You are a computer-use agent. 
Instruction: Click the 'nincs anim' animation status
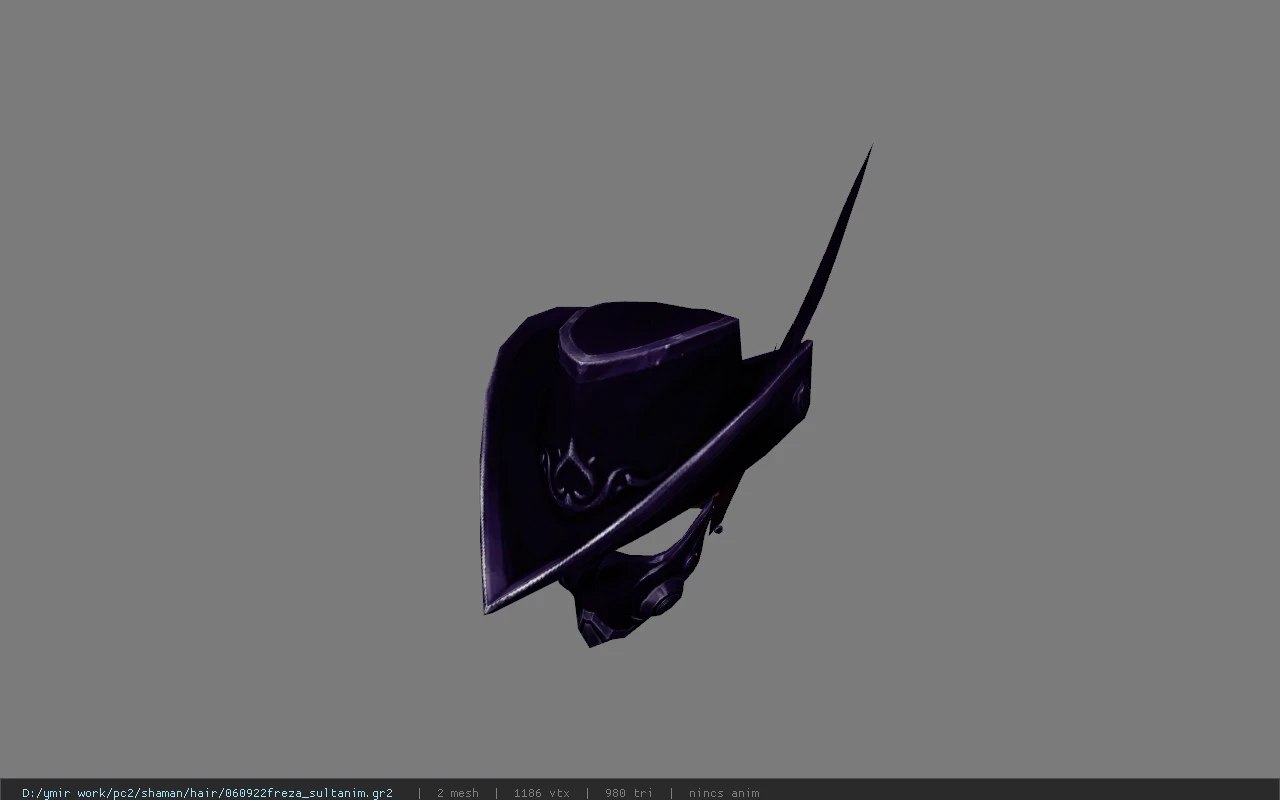723,793
